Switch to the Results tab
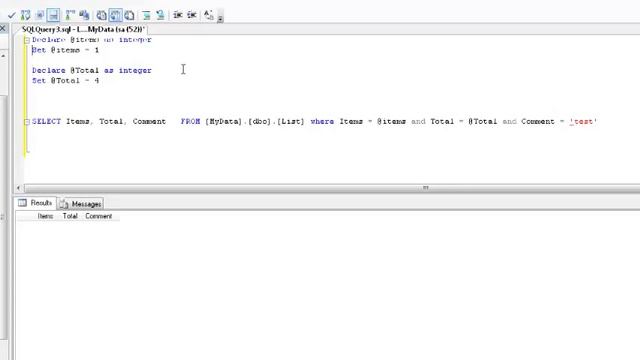This screenshot has width=640, height=360. point(35,203)
